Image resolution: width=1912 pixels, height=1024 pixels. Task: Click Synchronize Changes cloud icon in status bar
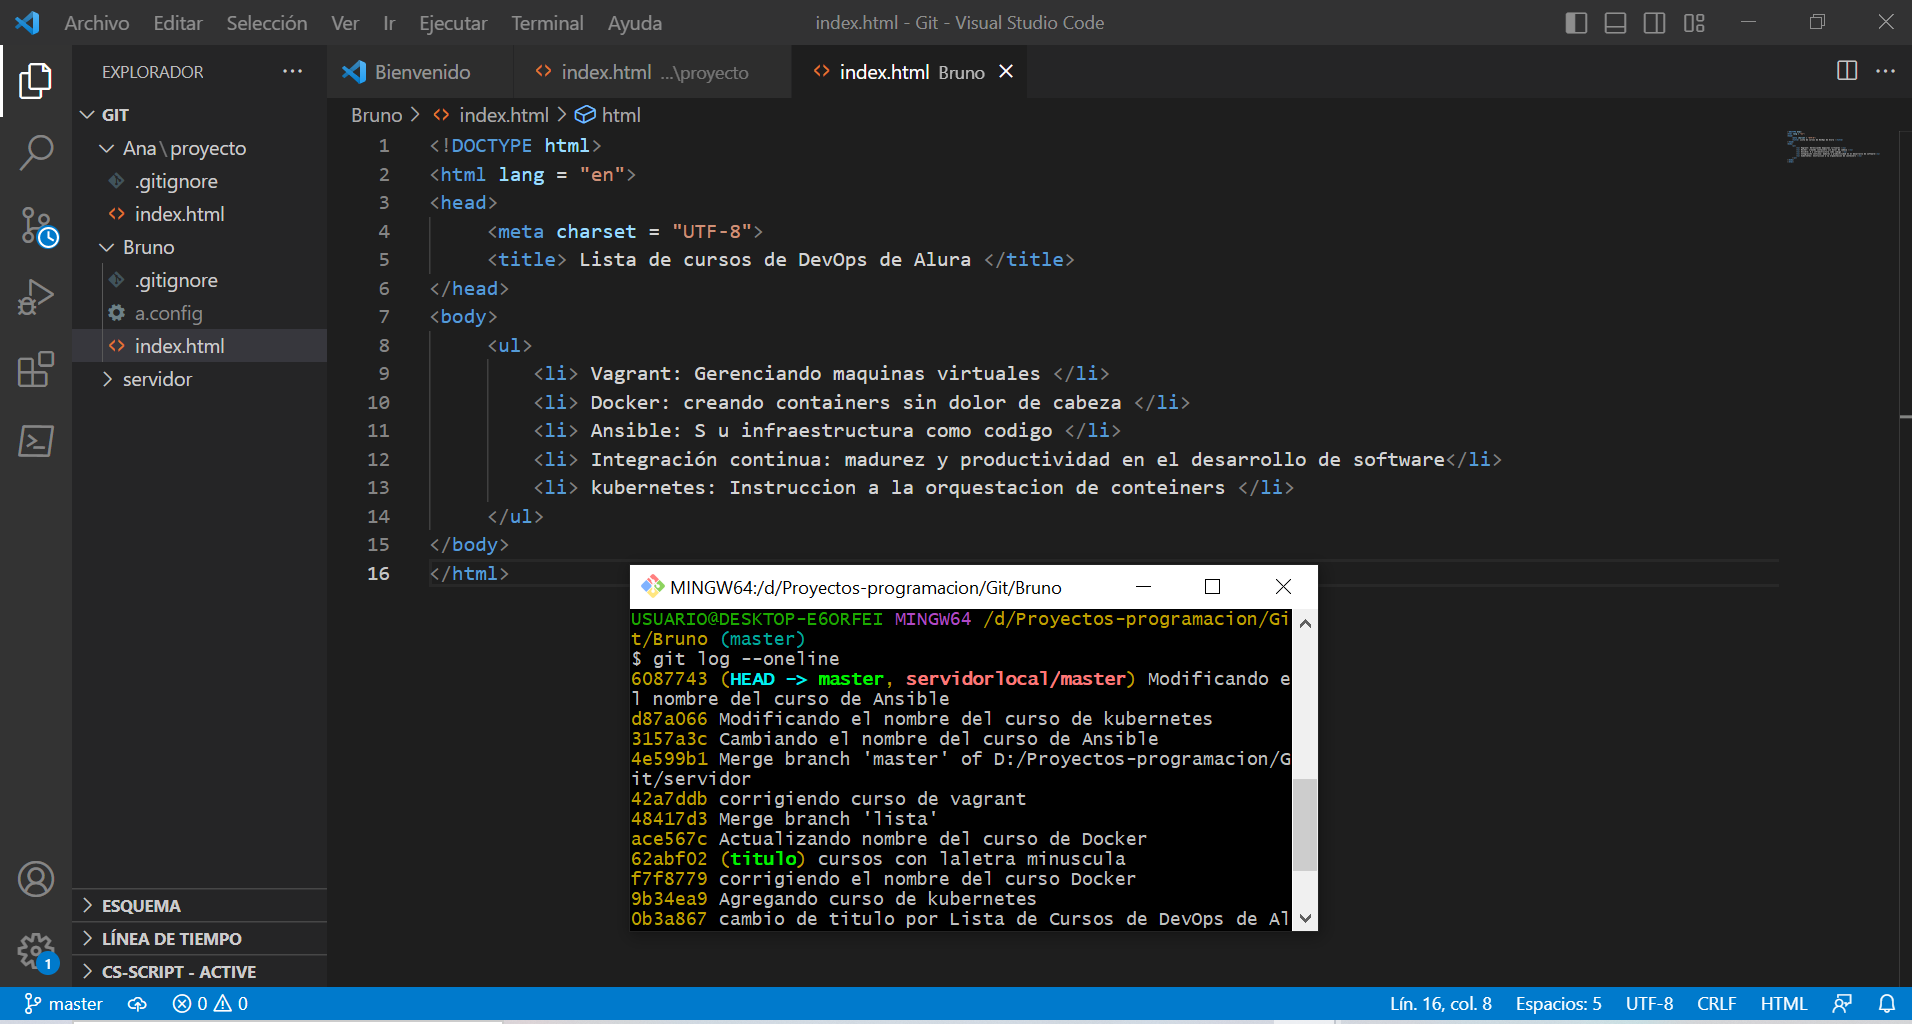(138, 1003)
